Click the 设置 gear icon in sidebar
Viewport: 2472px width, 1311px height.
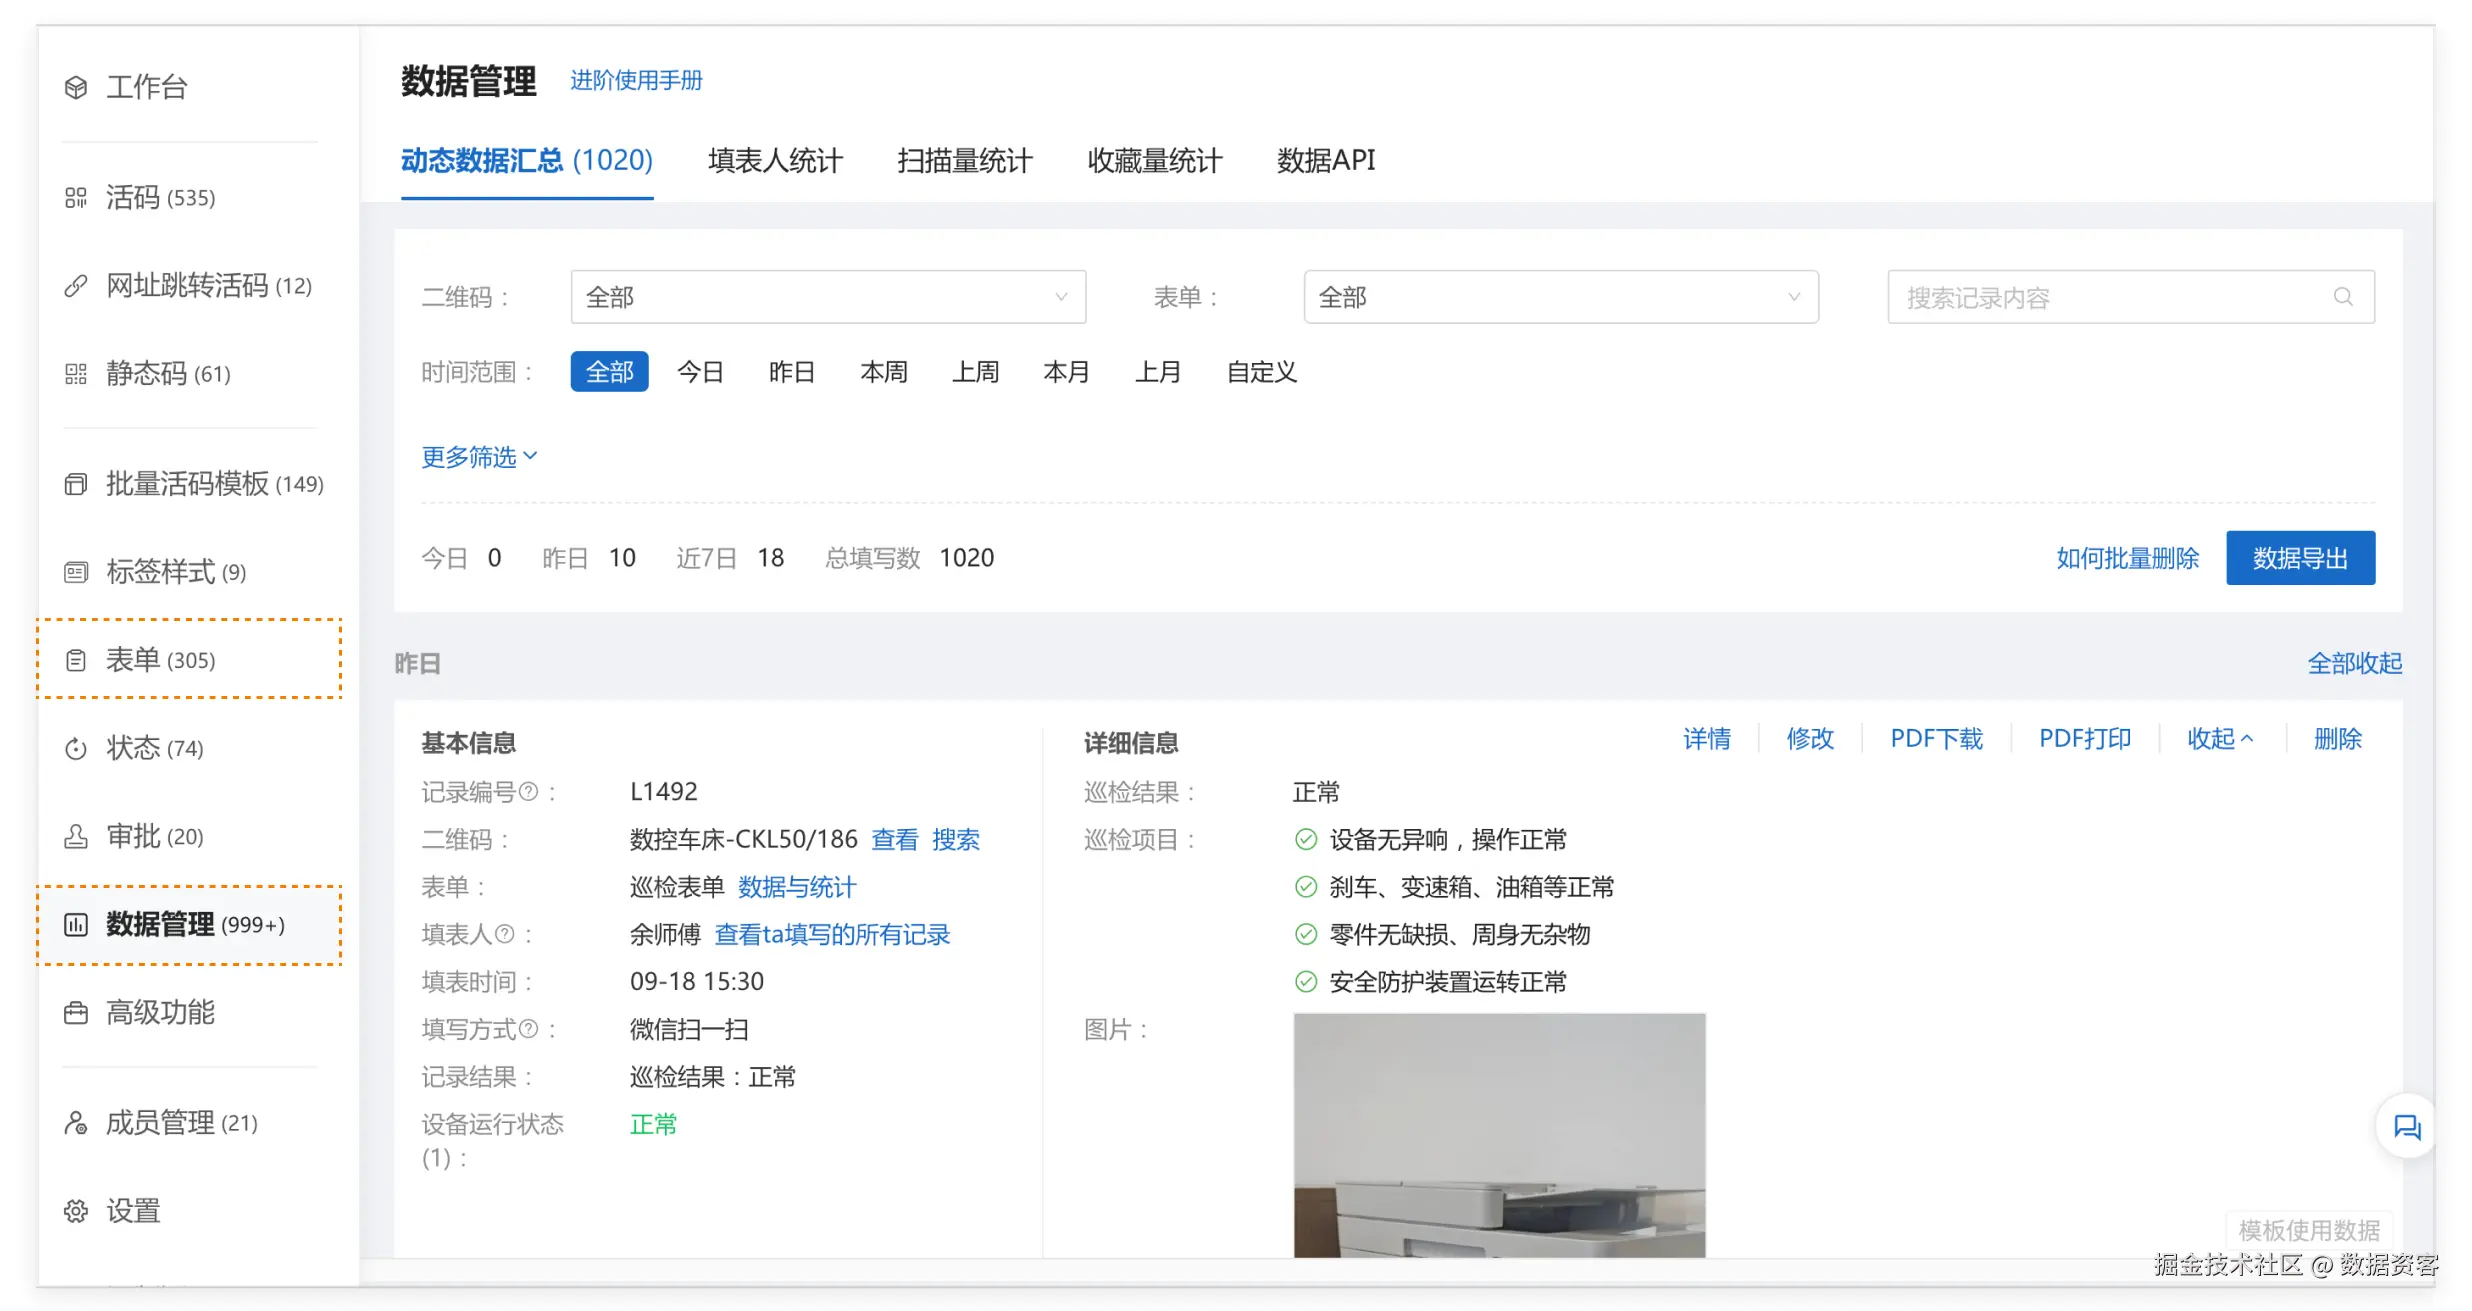[x=76, y=1211]
